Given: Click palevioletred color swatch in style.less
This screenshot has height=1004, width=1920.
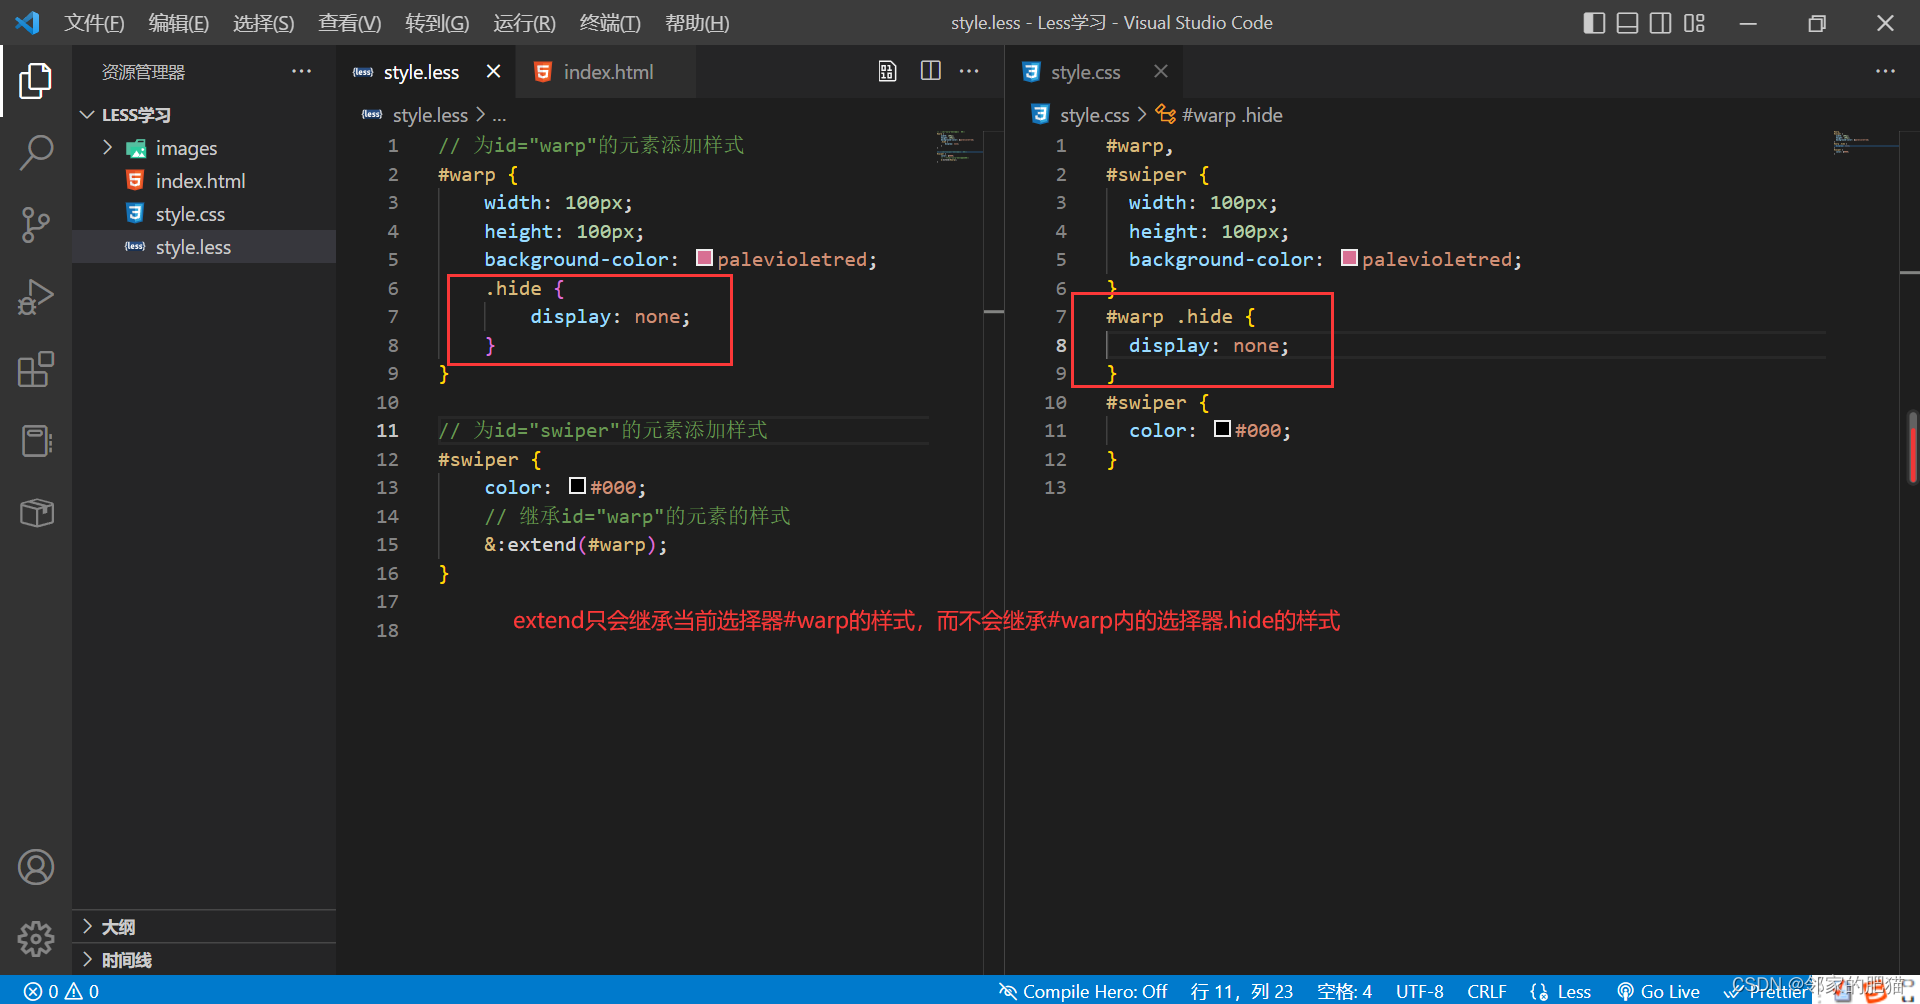Looking at the screenshot, I should [x=704, y=258].
